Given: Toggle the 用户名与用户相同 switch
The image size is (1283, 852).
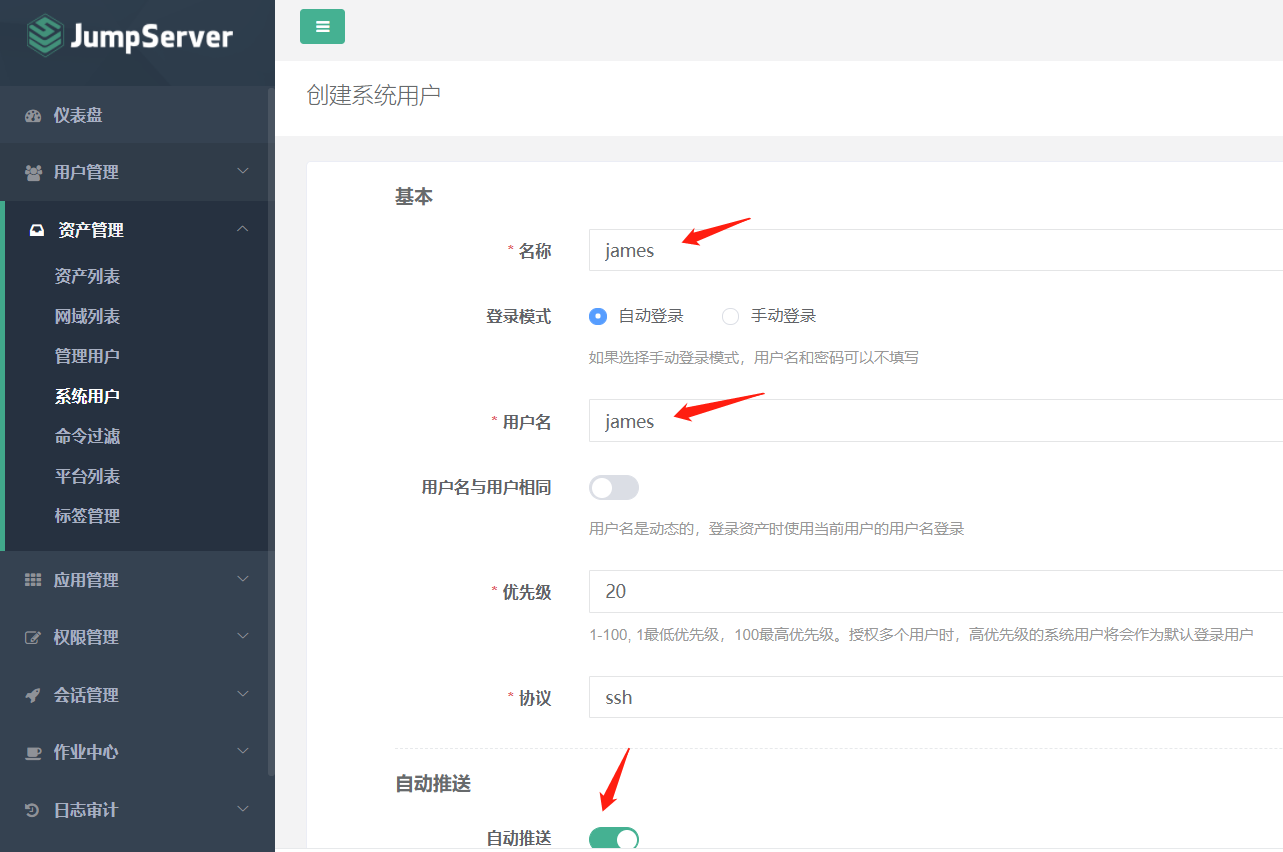Looking at the screenshot, I should (x=614, y=488).
